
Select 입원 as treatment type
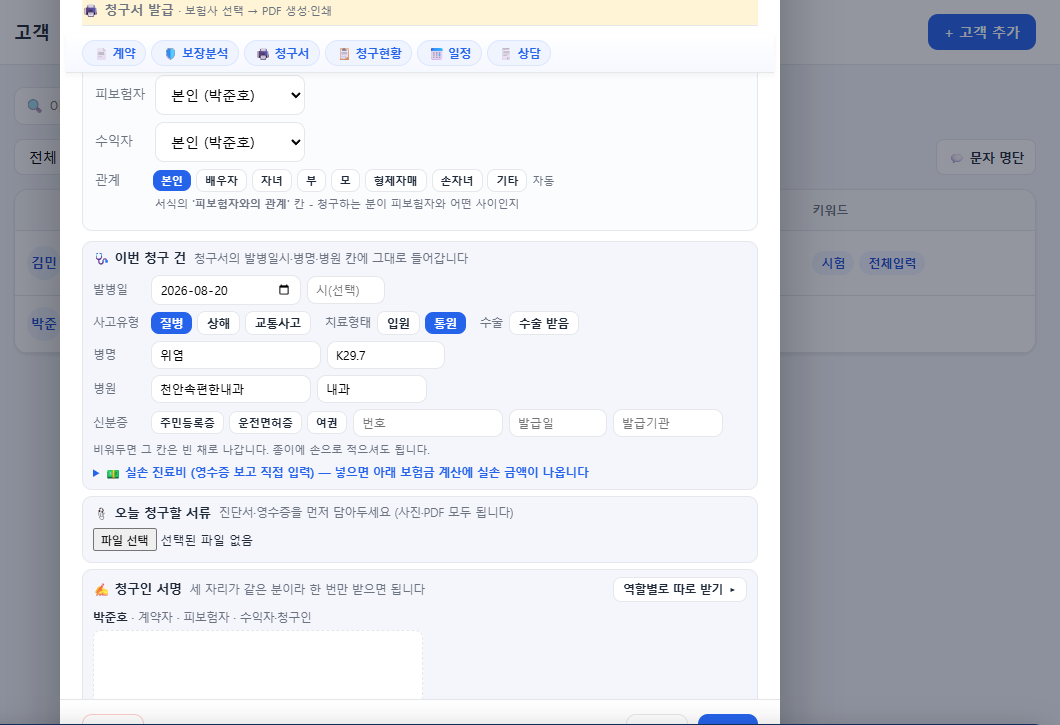pos(399,323)
